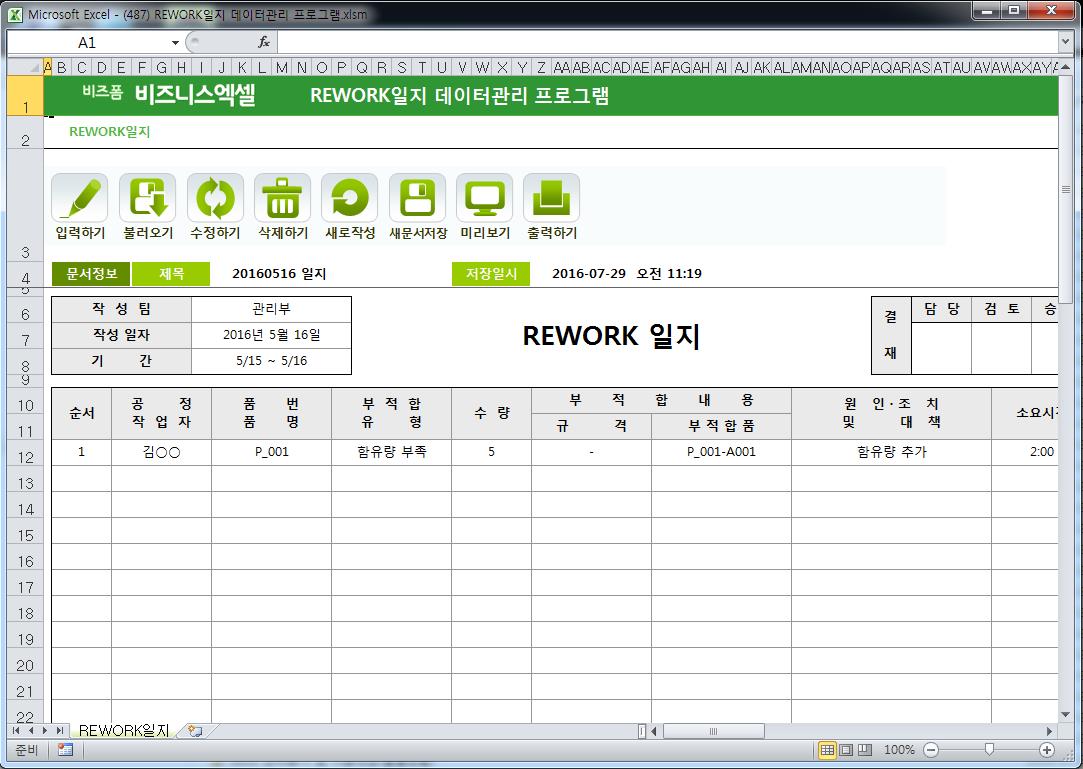Click the 관리부 team cell
Viewport: 1083px width, 769px height.
[271, 309]
